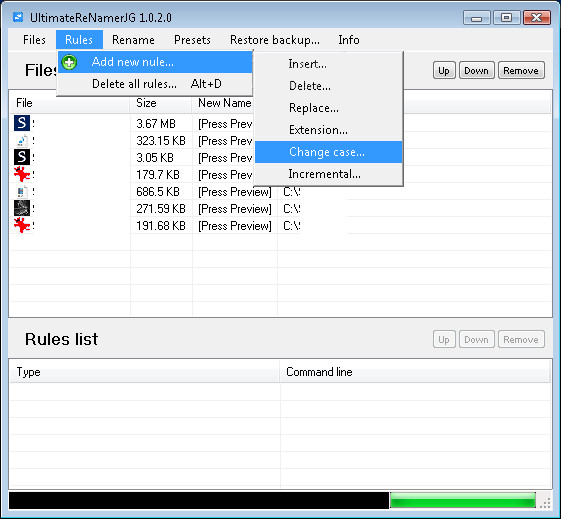Close the UltimateReNamerJG window
Image resolution: width=561 pixels, height=519 pixels.
point(537,18)
